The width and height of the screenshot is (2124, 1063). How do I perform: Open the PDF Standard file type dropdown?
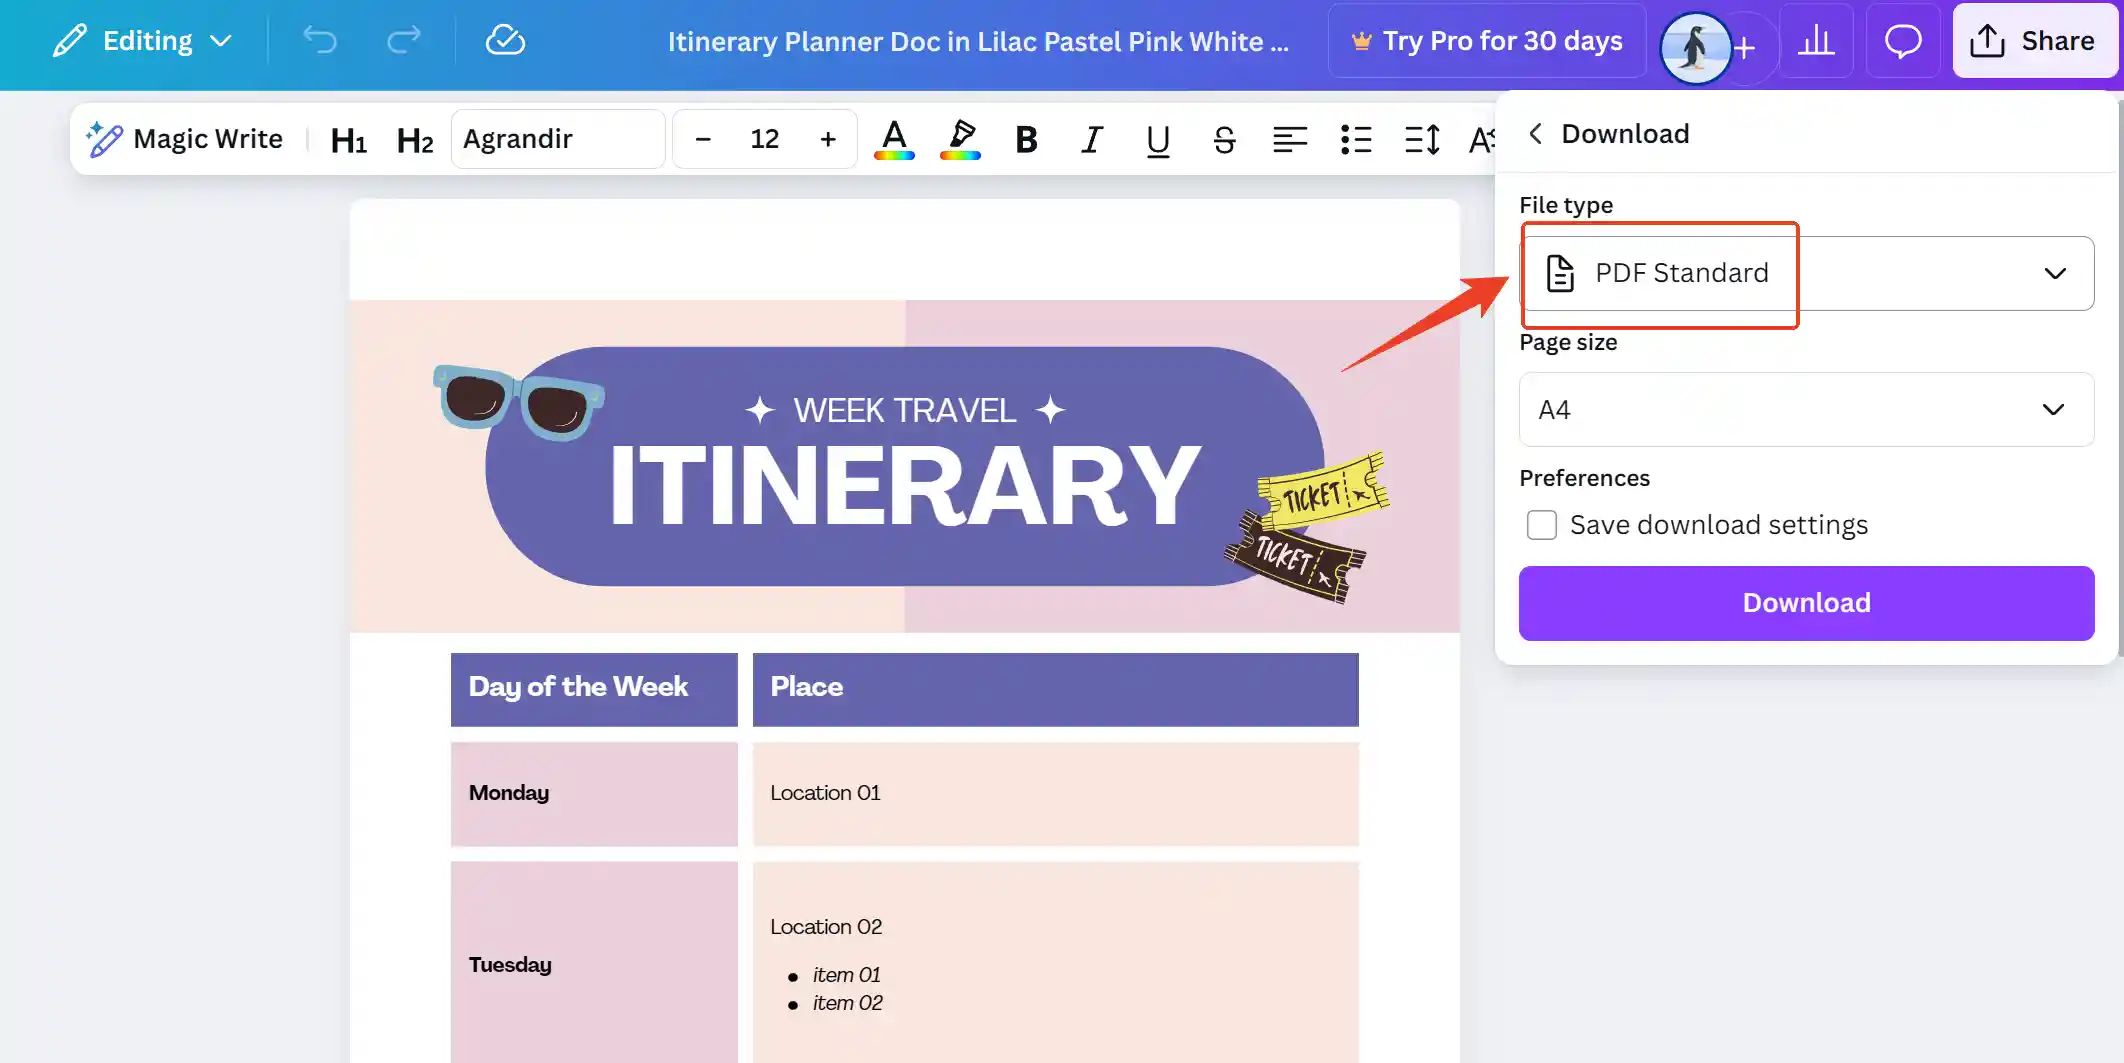point(1806,273)
